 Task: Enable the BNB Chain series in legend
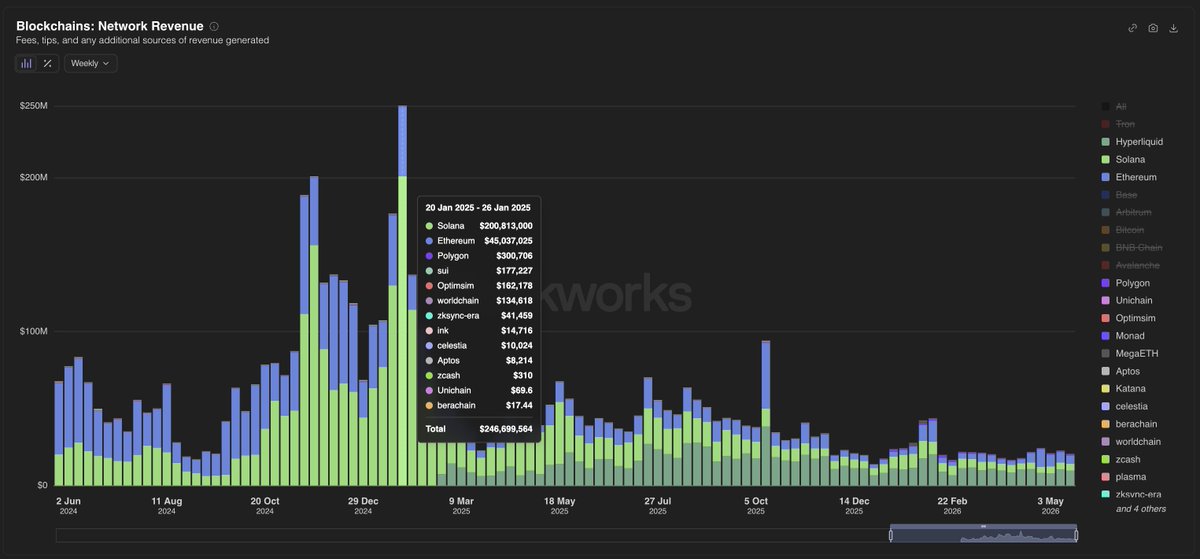pos(1131,247)
